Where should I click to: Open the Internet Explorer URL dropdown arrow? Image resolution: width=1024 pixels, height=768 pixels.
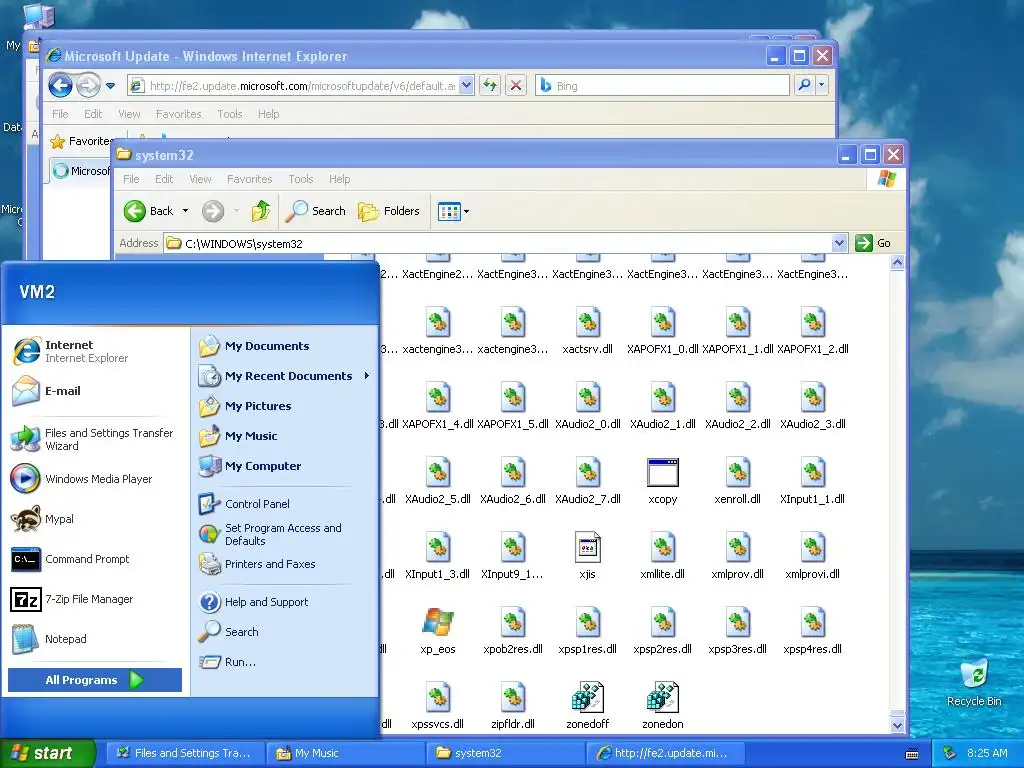click(x=466, y=86)
